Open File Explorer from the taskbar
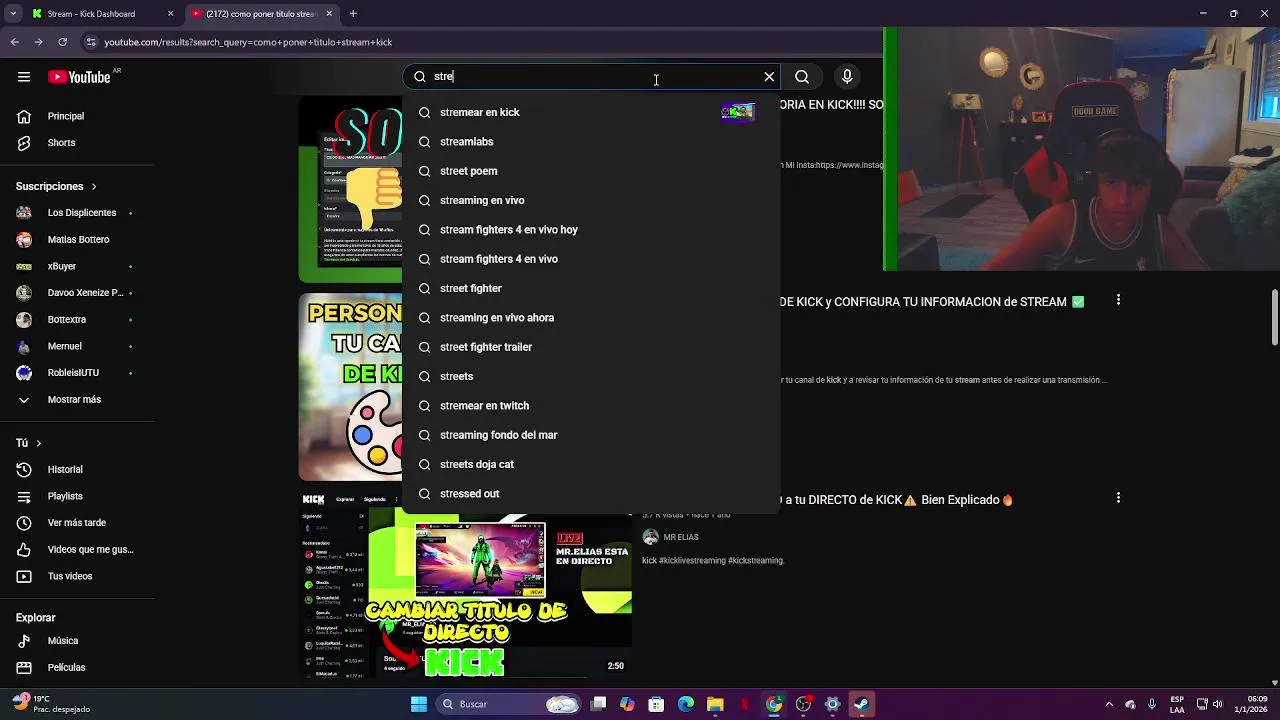Screen dimensions: 1280x720 pyautogui.click(x=715, y=704)
